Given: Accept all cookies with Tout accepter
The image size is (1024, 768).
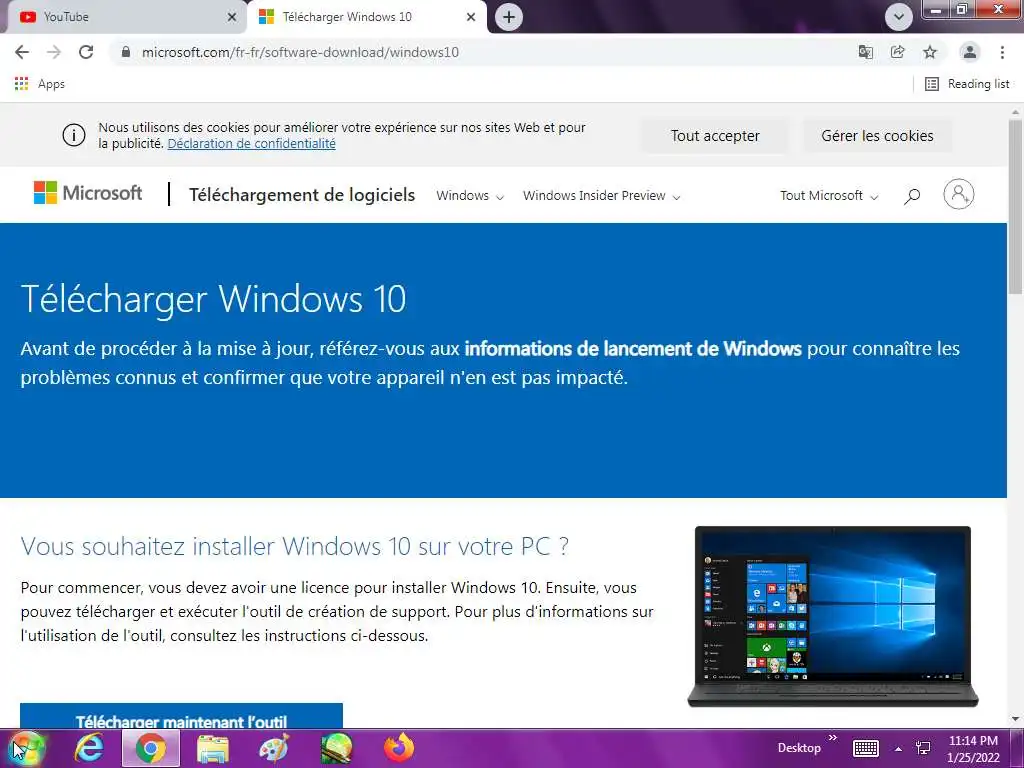Looking at the screenshot, I should pos(714,136).
